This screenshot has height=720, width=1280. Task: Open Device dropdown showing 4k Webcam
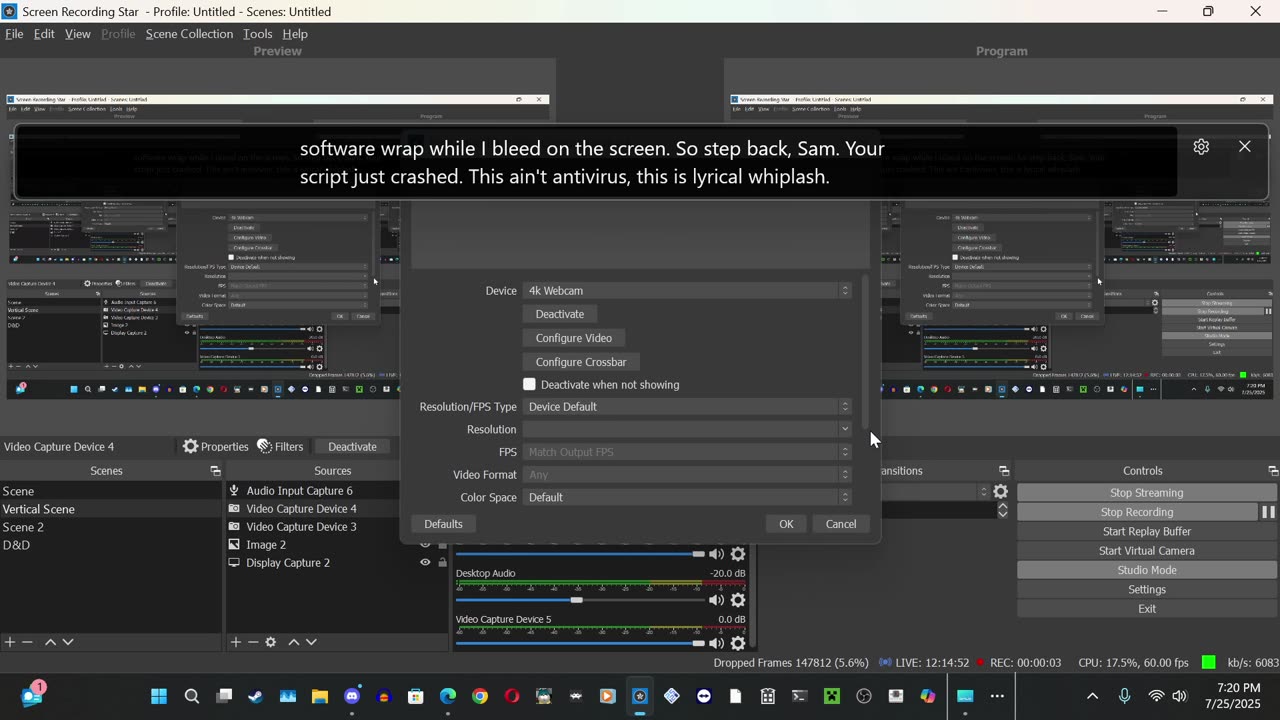pos(687,290)
